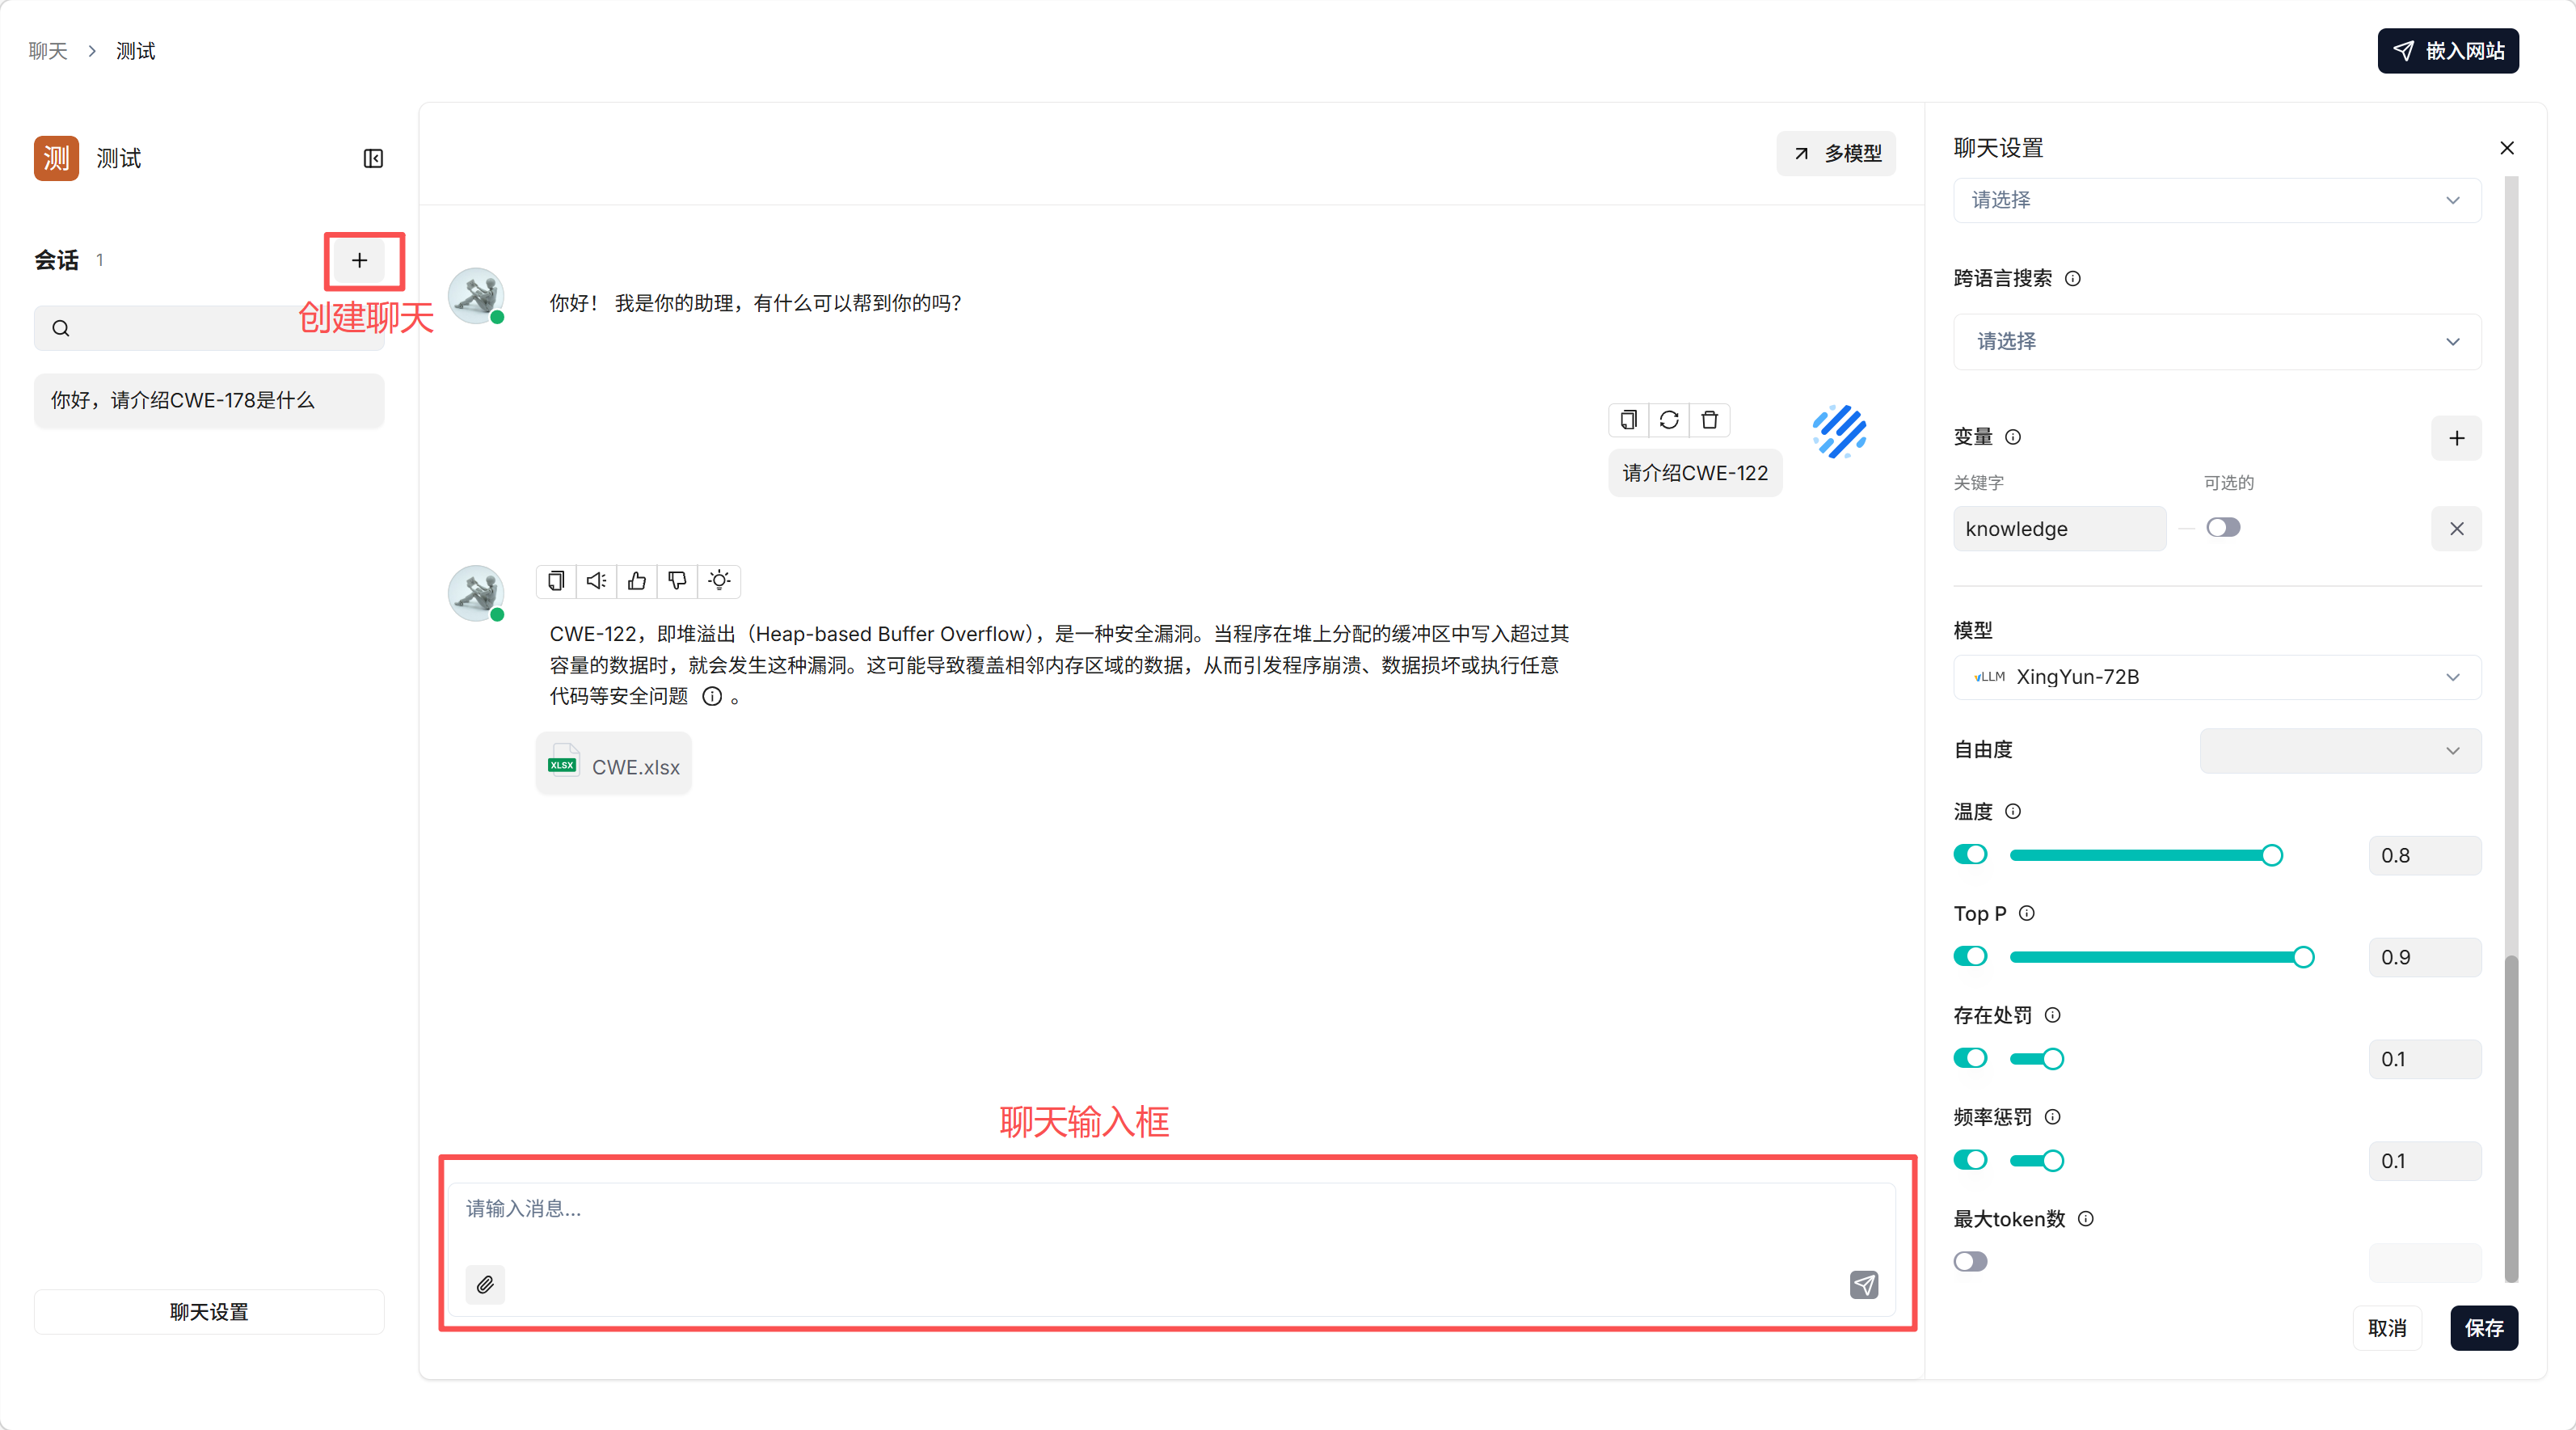This screenshot has height=1430, width=2576.
Task: Send the message via paper plane icon
Action: [x=1864, y=1285]
